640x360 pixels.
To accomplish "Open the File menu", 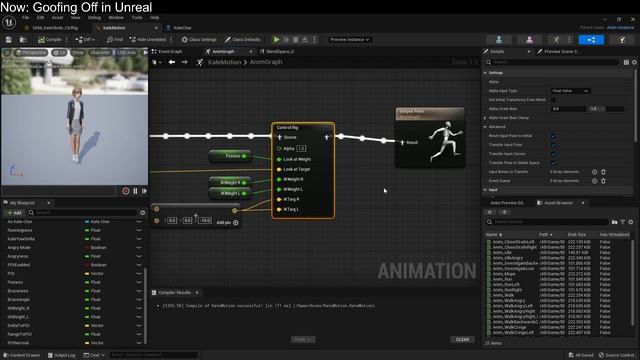I will [25, 18].
